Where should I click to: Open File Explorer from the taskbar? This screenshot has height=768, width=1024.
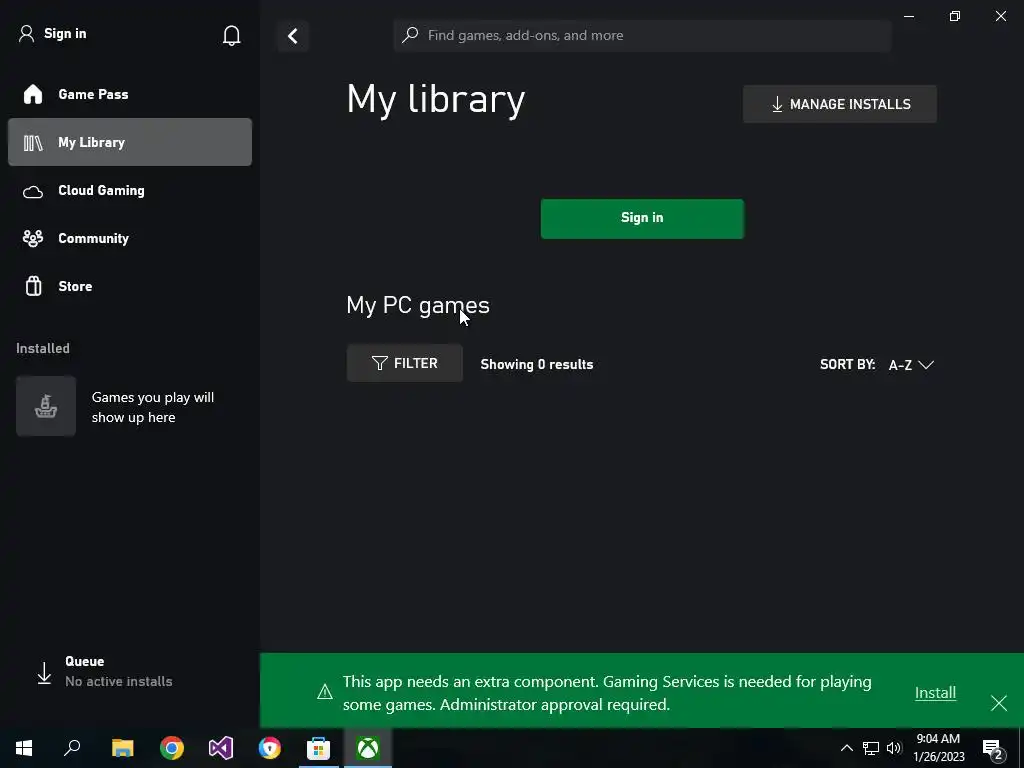[x=122, y=748]
